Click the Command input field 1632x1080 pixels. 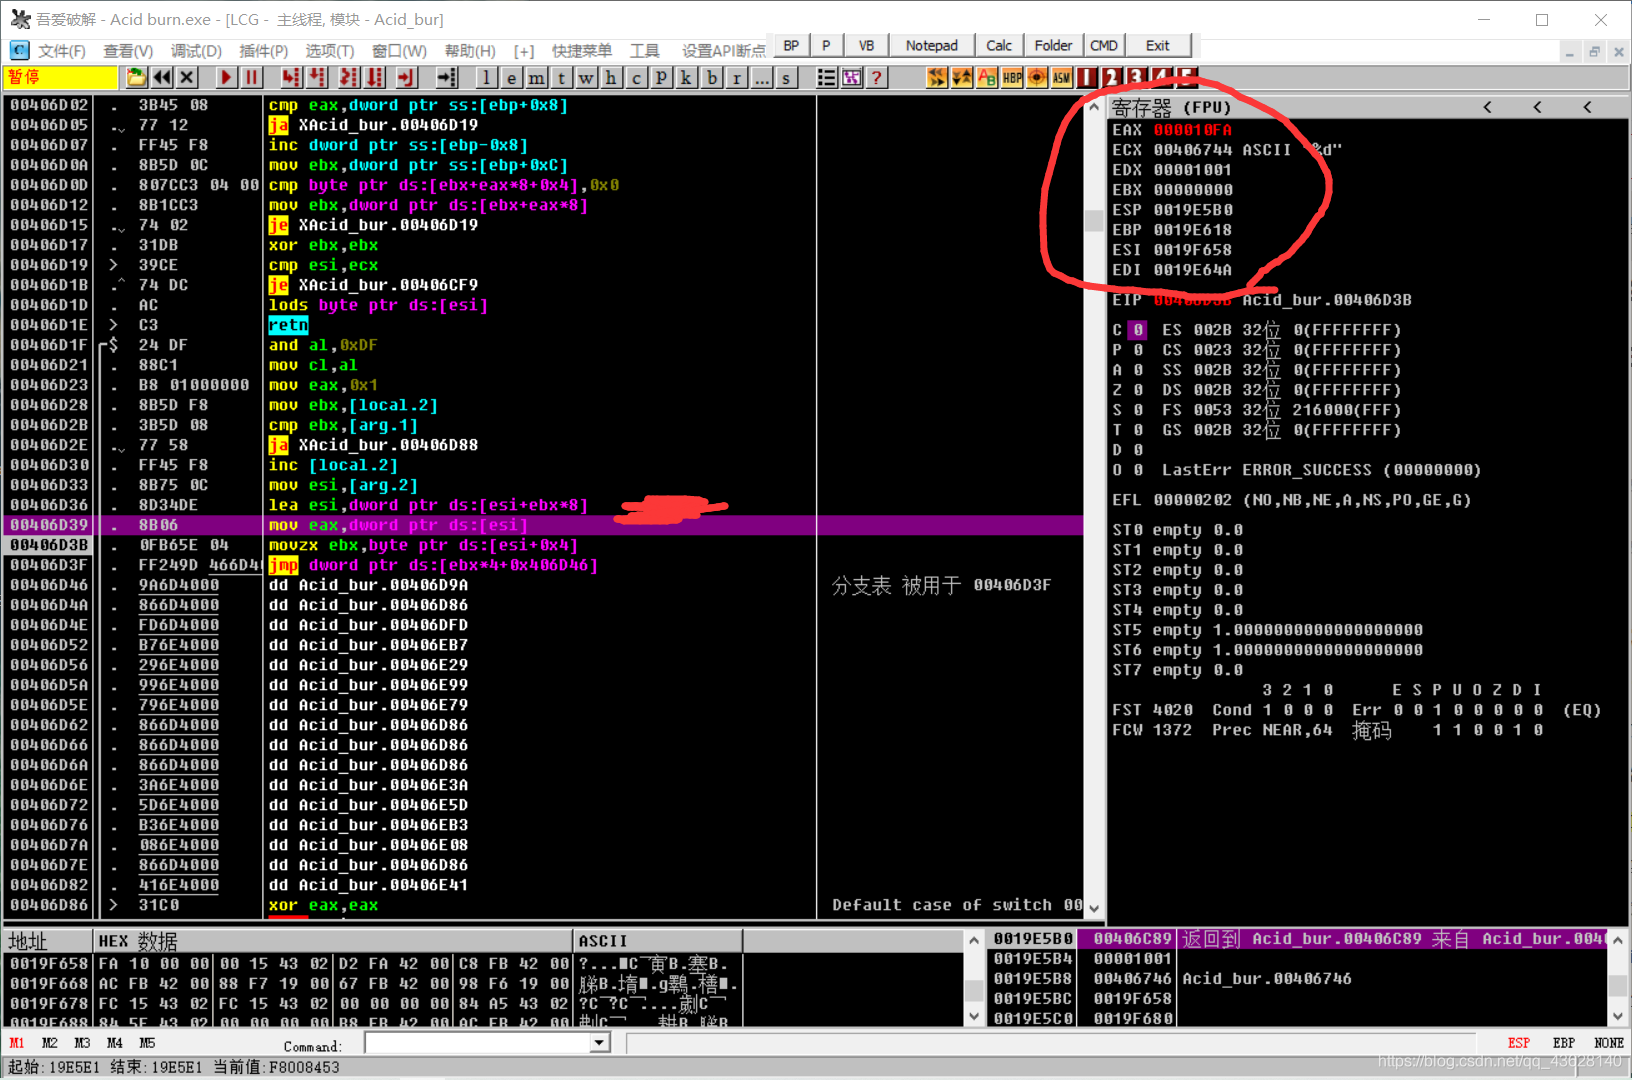(478, 1043)
